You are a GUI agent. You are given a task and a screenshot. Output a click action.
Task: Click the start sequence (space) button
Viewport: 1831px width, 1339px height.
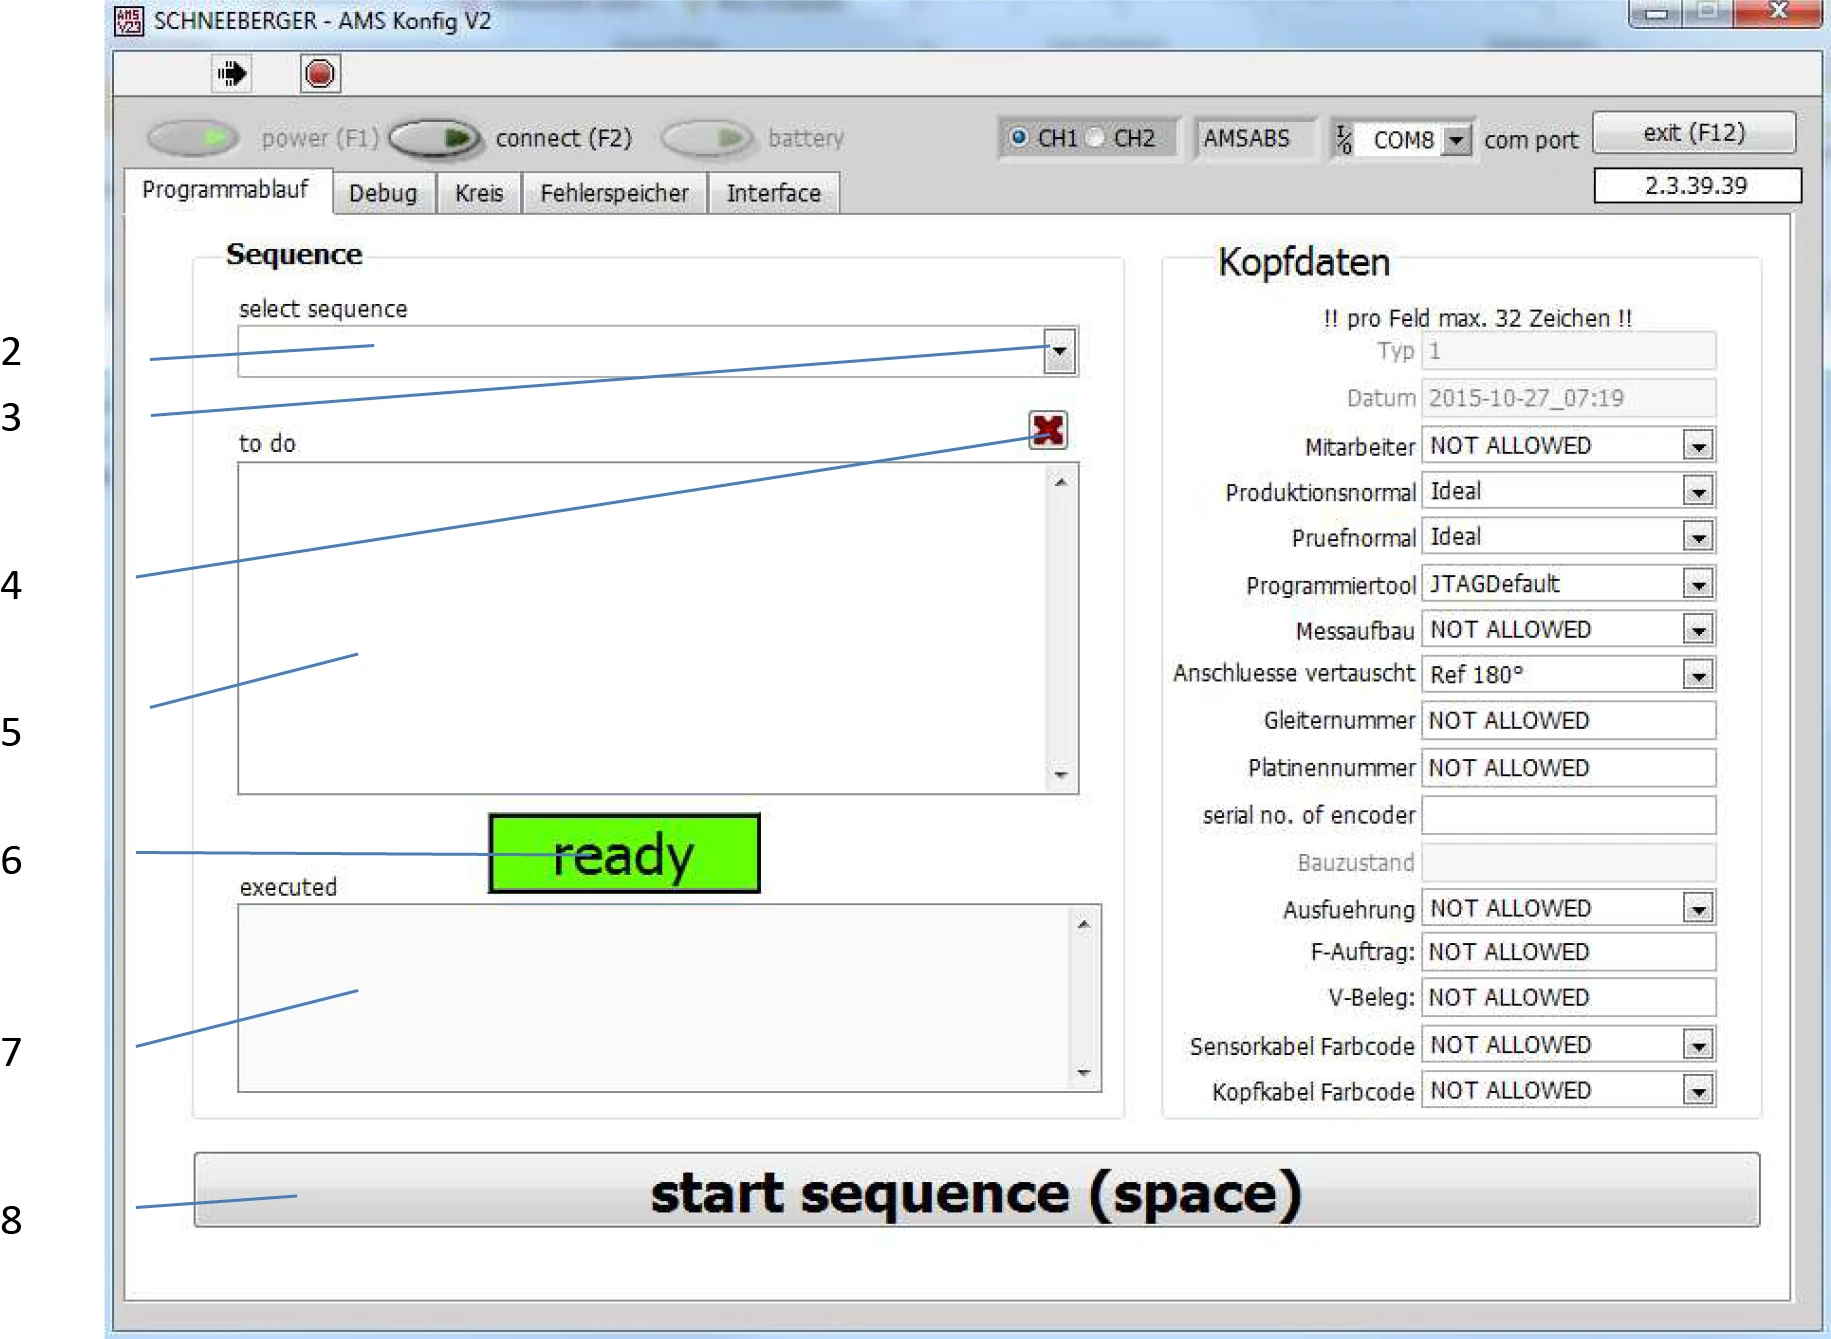pos(976,1191)
